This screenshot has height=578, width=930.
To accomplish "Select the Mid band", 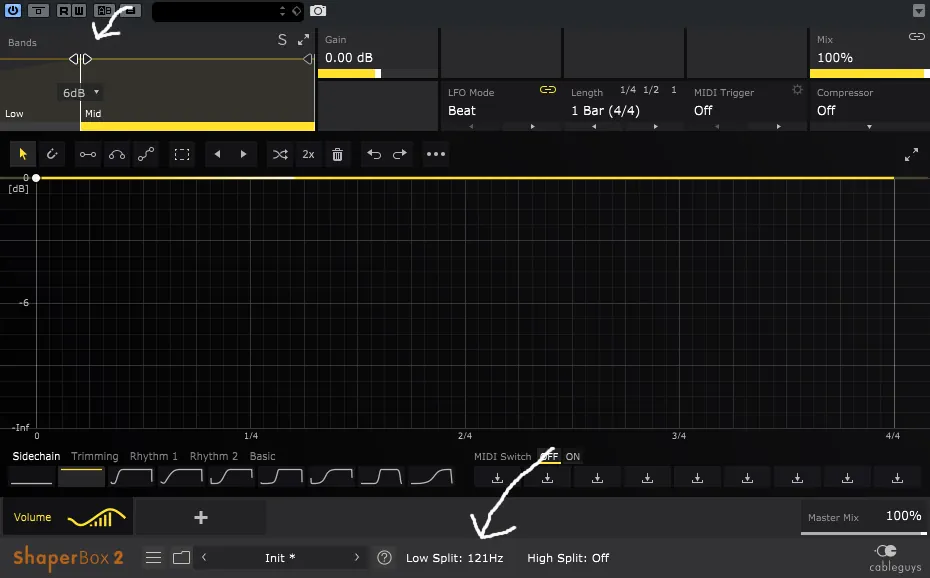I will [93, 113].
